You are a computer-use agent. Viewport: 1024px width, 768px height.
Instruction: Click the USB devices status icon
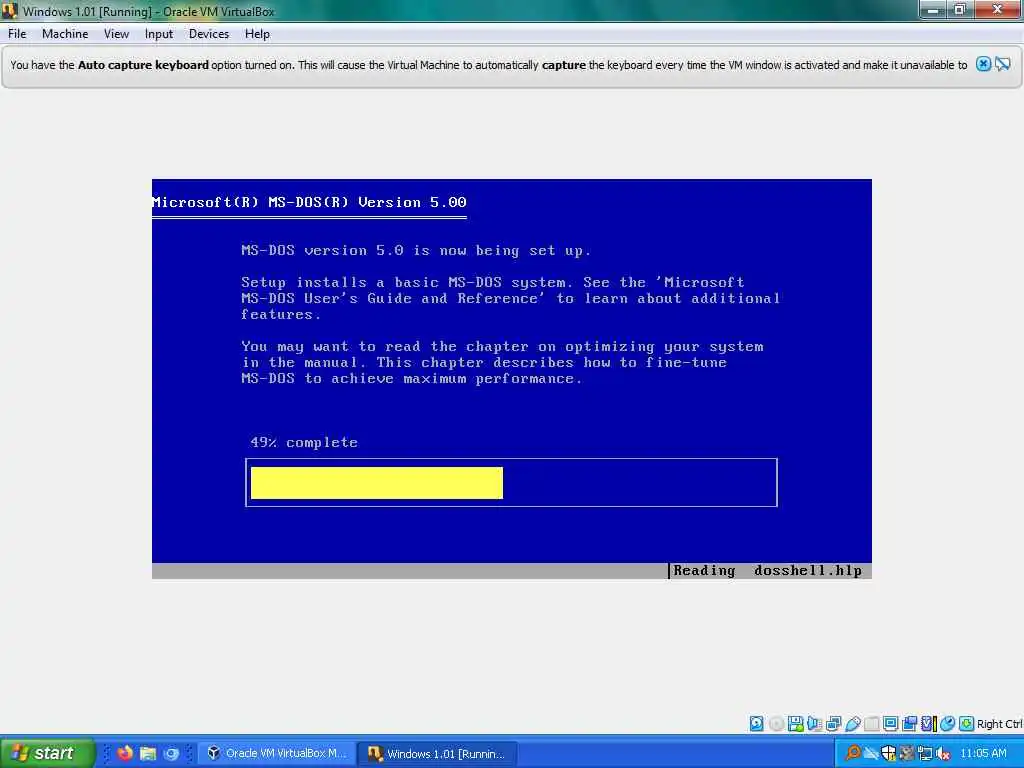tap(853, 724)
